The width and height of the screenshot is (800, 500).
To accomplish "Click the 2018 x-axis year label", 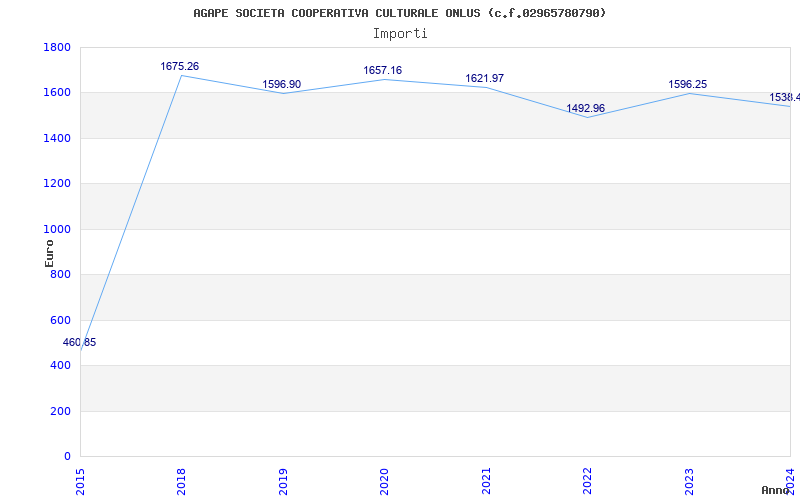I will pos(181,482).
